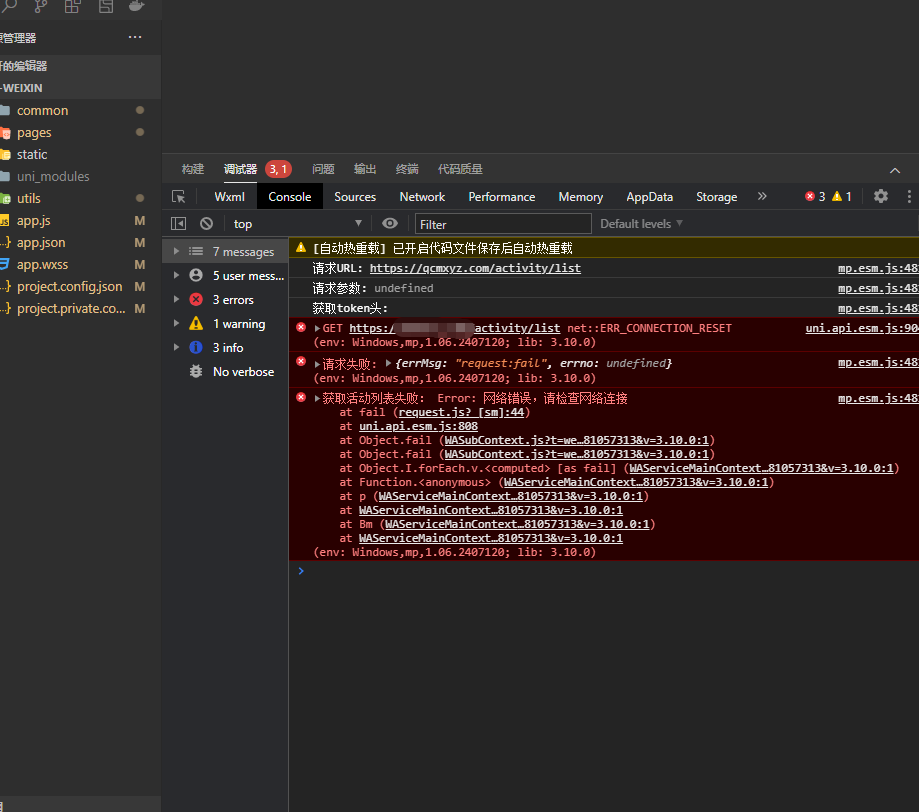Screen dimensions: 919x812
Task: Open the Memory tab
Action: (x=580, y=197)
